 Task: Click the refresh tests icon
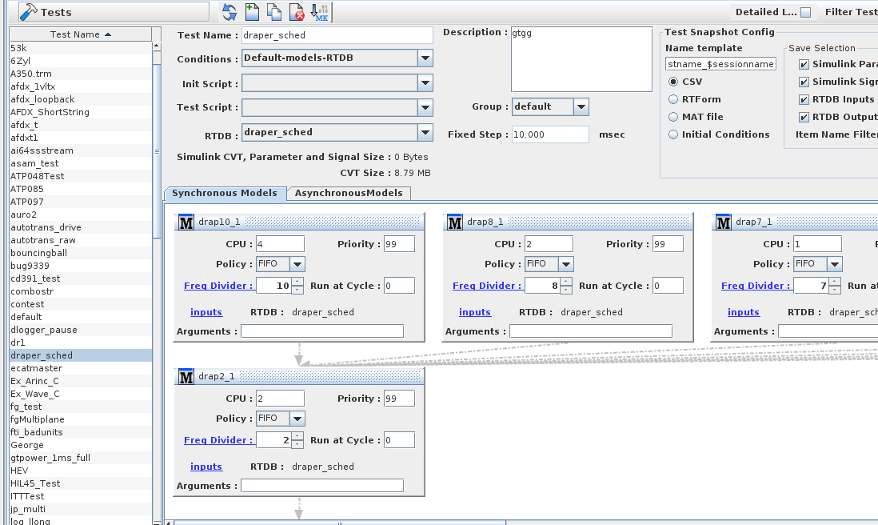coord(229,12)
